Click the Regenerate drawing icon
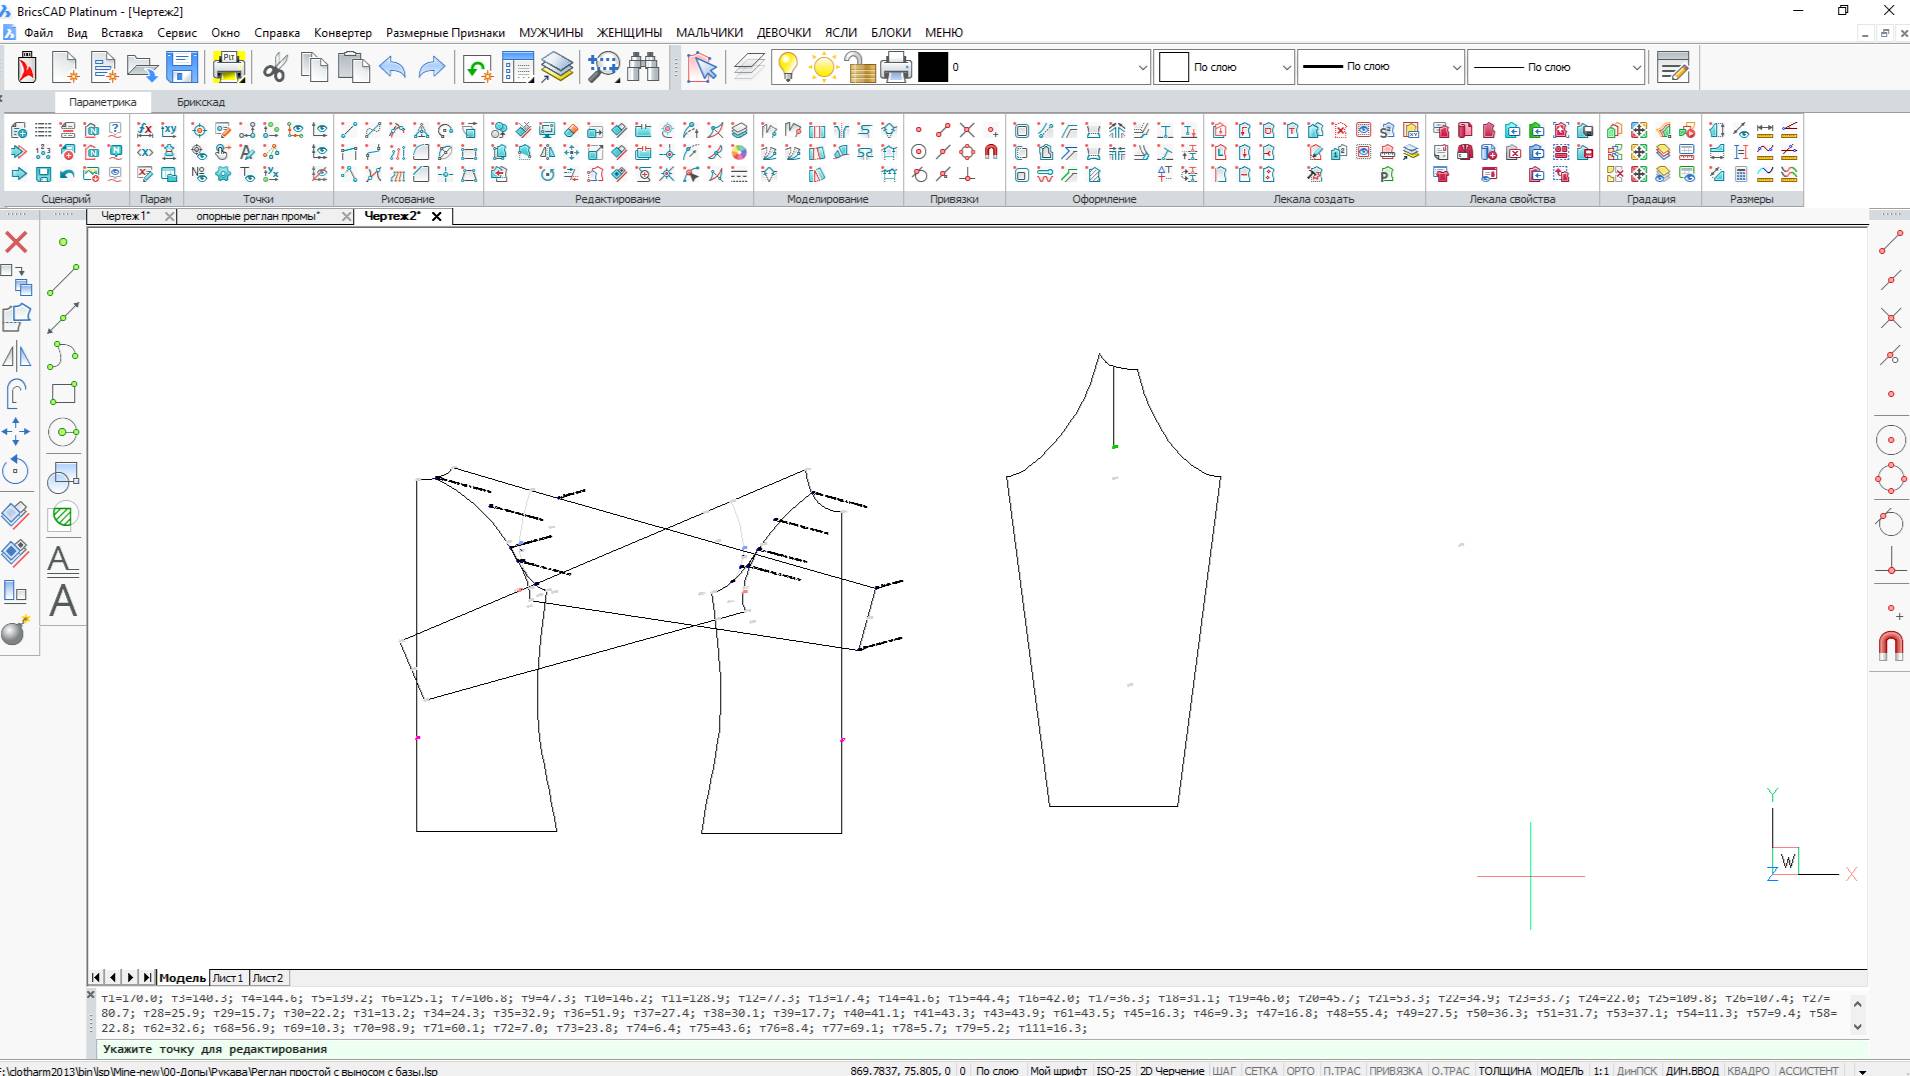Image resolution: width=1910 pixels, height=1076 pixels. click(x=478, y=67)
